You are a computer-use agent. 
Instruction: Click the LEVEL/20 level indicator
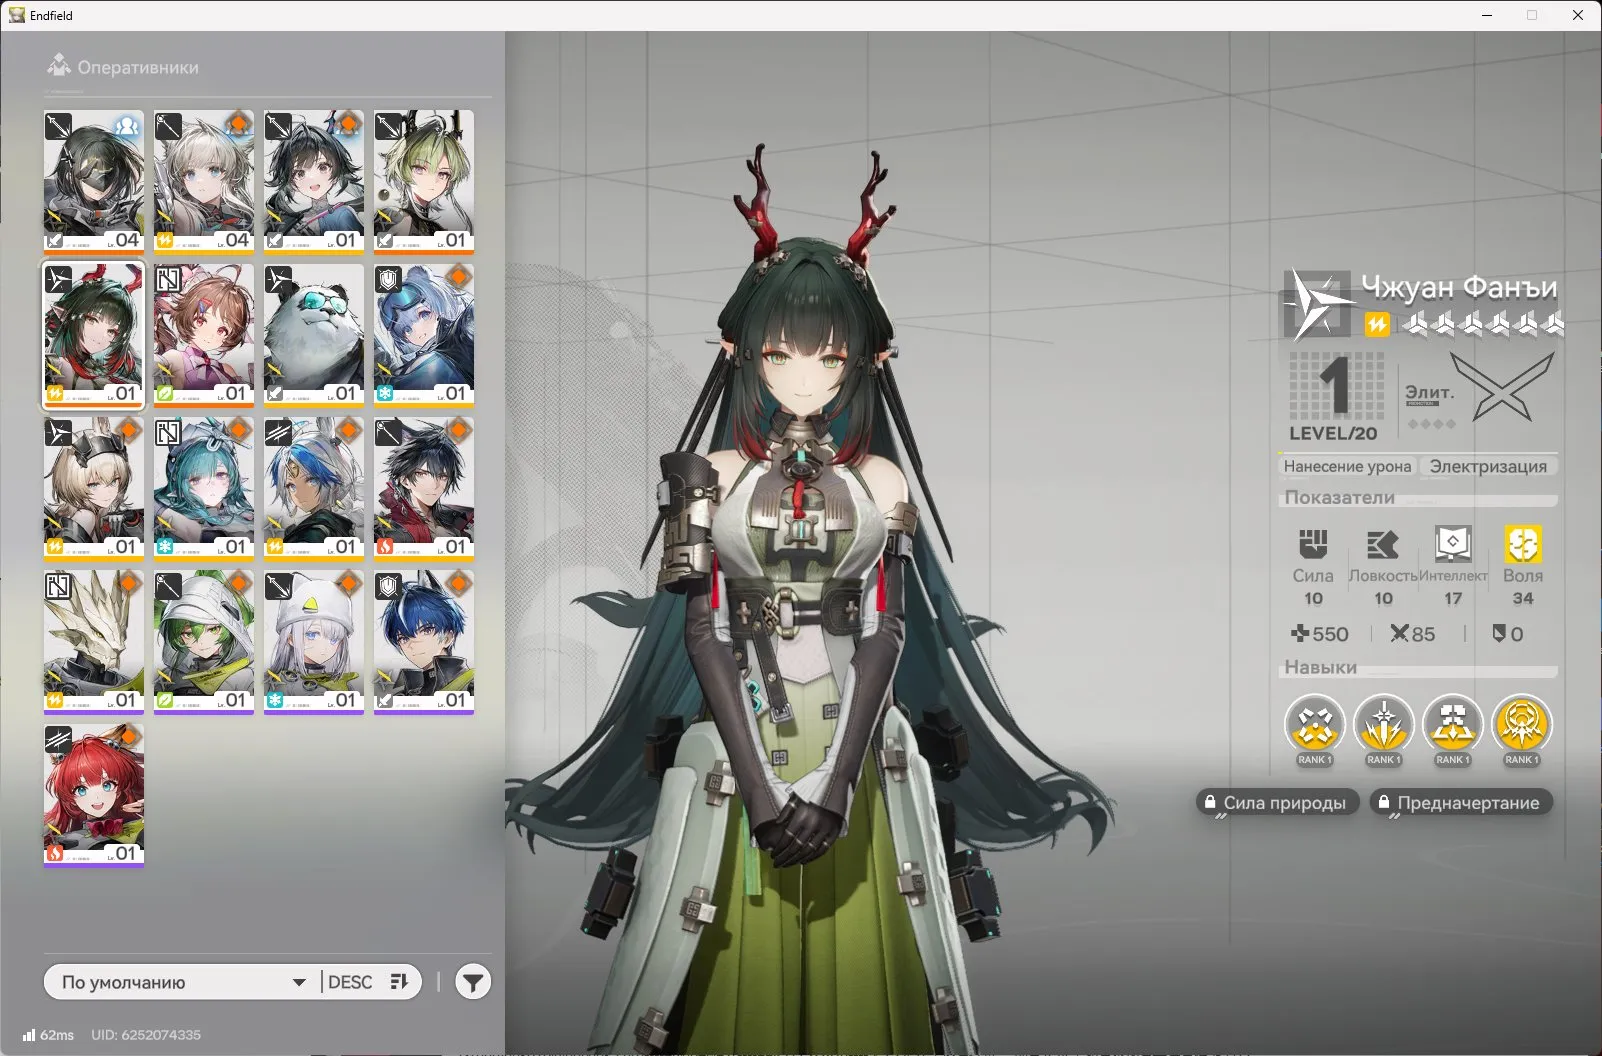pyautogui.click(x=1333, y=398)
